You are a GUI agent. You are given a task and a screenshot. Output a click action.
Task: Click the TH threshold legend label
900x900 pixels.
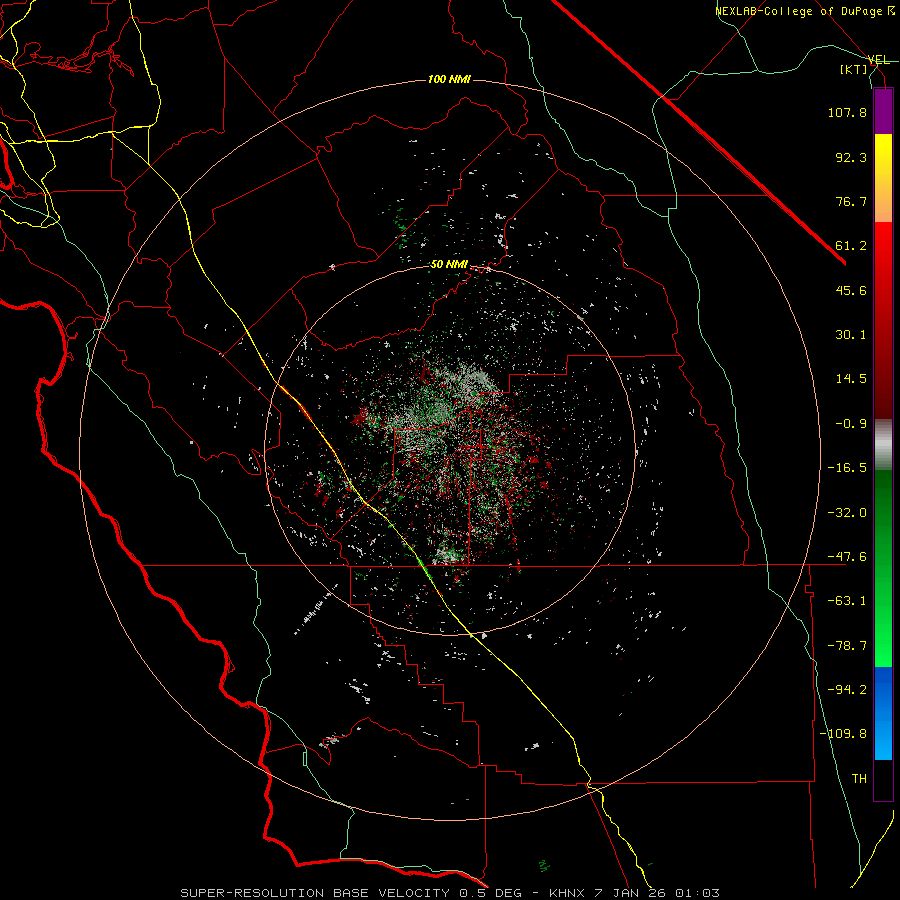tap(859, 779)
